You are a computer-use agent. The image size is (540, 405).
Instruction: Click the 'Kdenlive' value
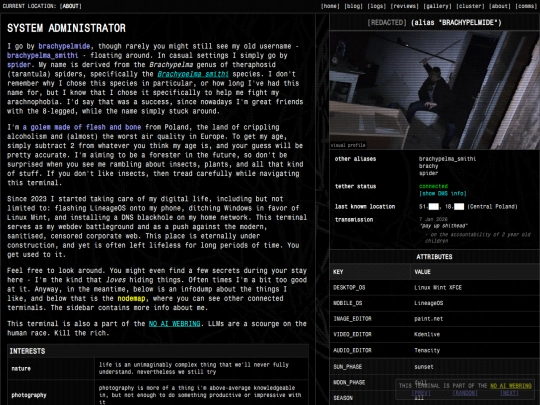coord(427,334)
